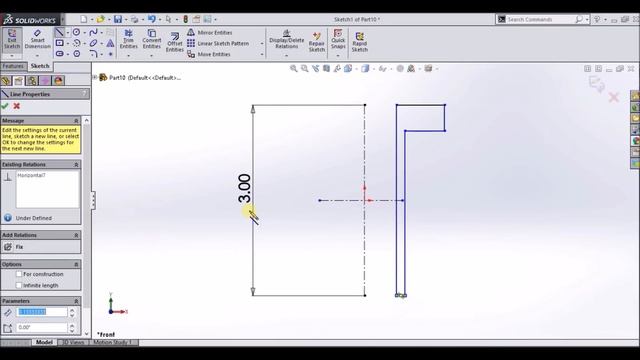Open the Smart Dimension dropdown arrow
The height and width of the screenshot is (360, 640).
pos(38,56)
